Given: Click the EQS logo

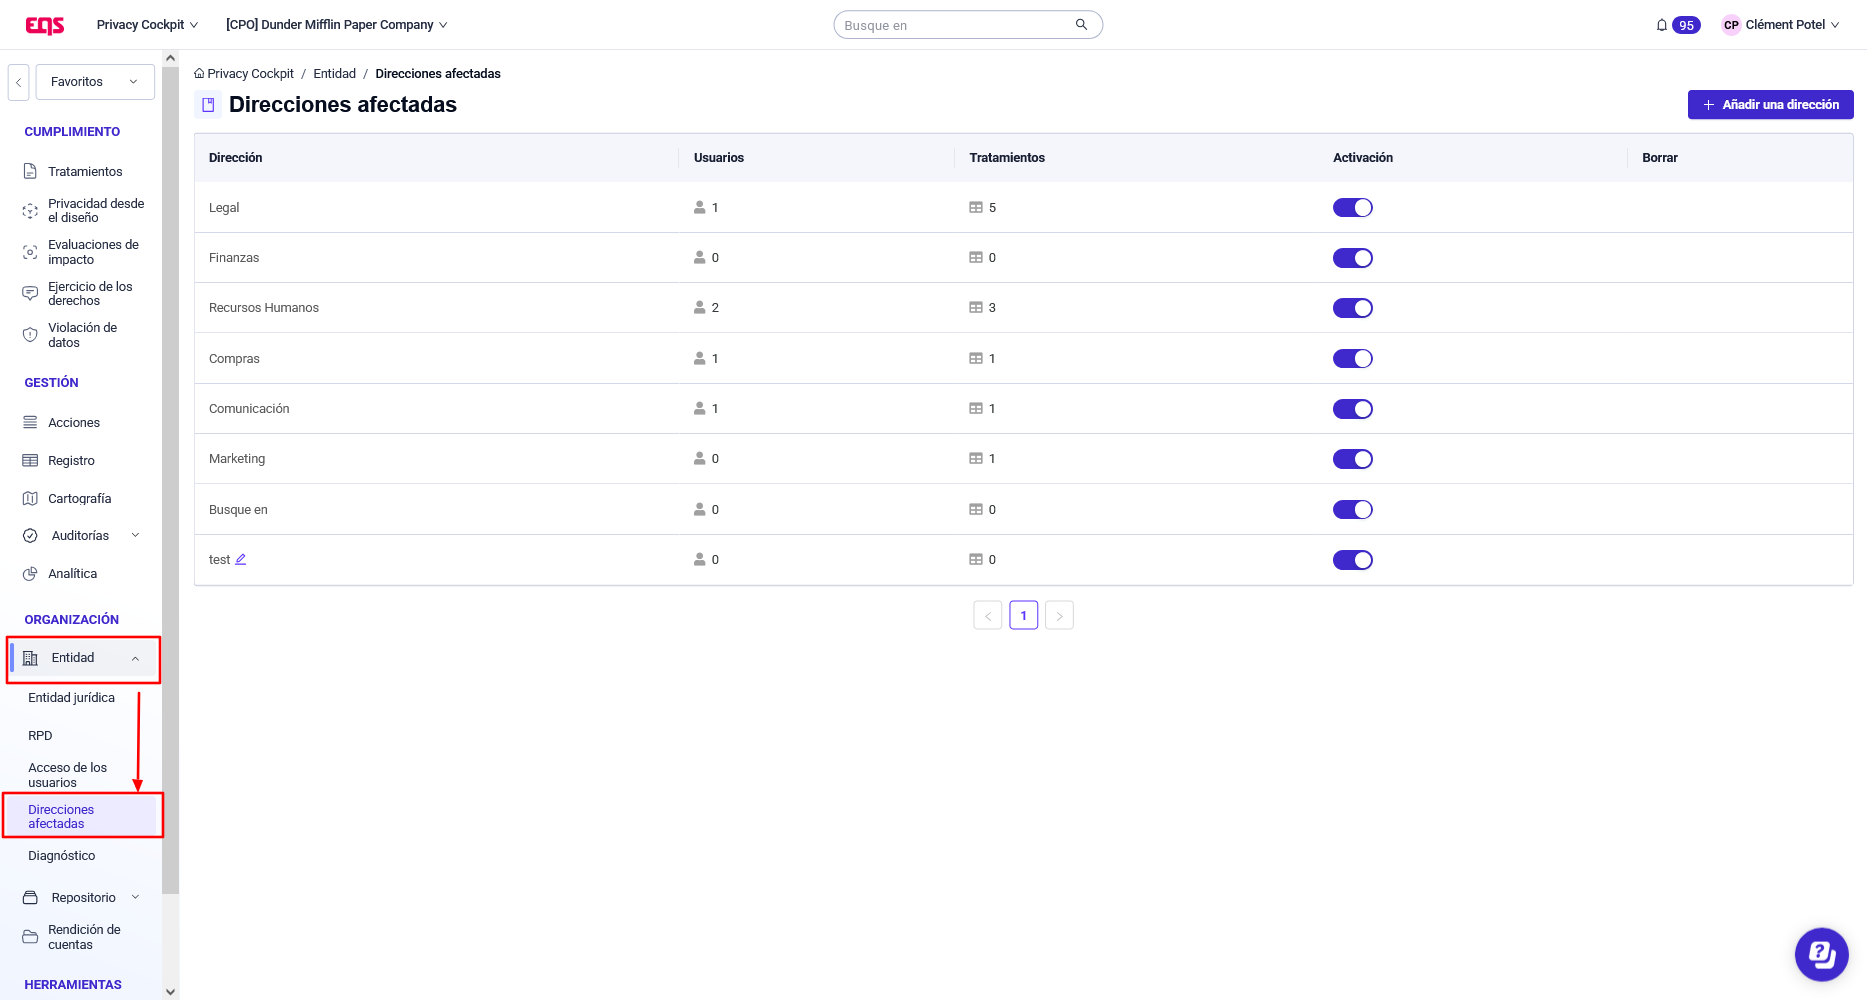Looking at the screenshot, I should click(x=45, y=25).
